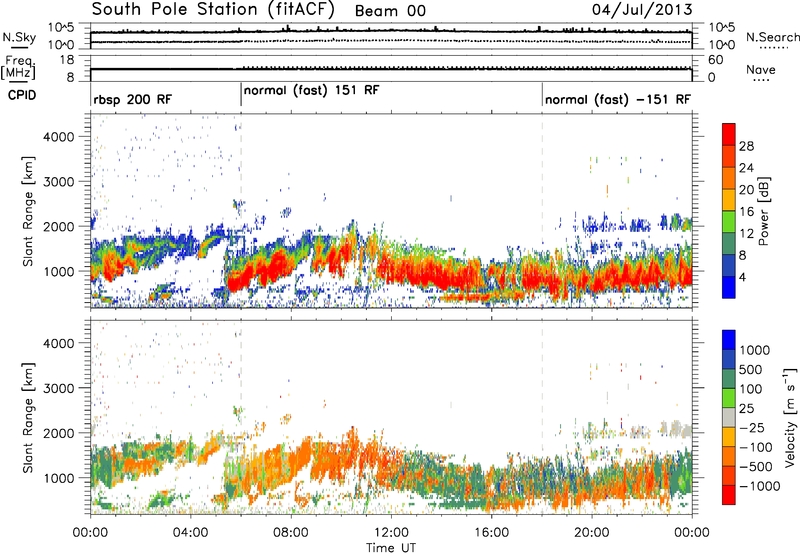Image resolution: width=800 pixels, height=554 pixels.
Task: Click the '1000' tick on velocity panel axis
Action: point(58,478)
